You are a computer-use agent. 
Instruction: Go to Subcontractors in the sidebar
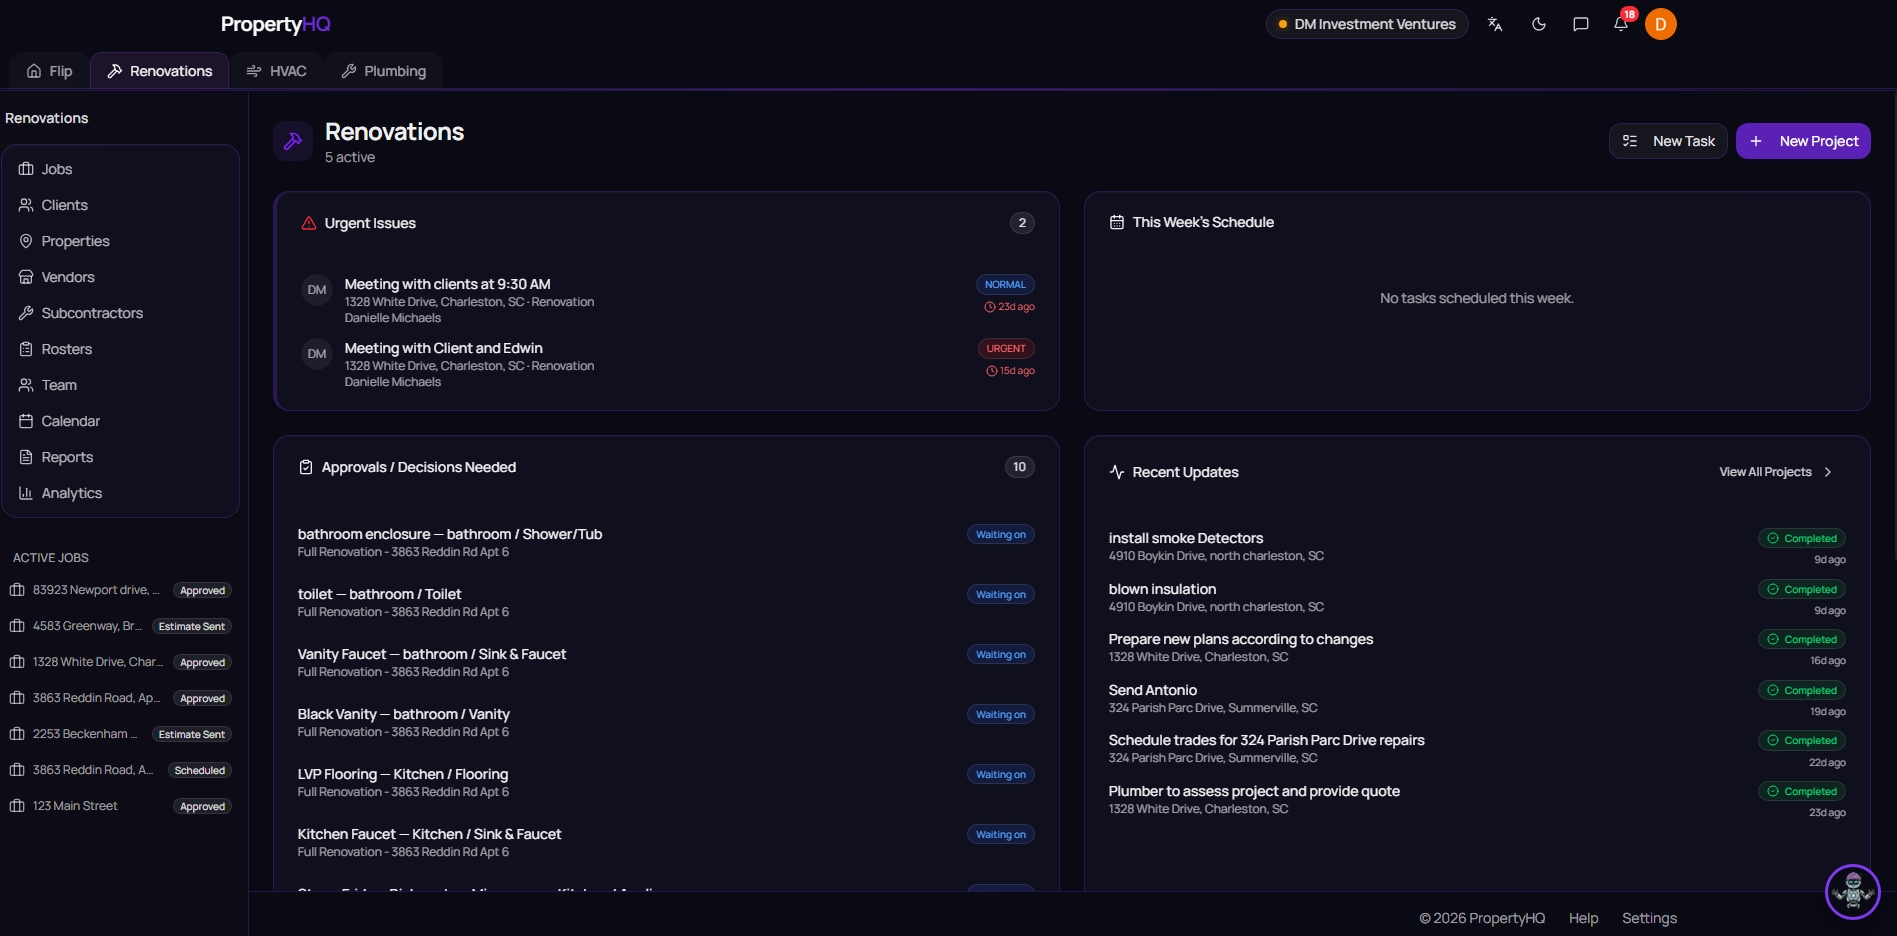click(x=92, y=313)
